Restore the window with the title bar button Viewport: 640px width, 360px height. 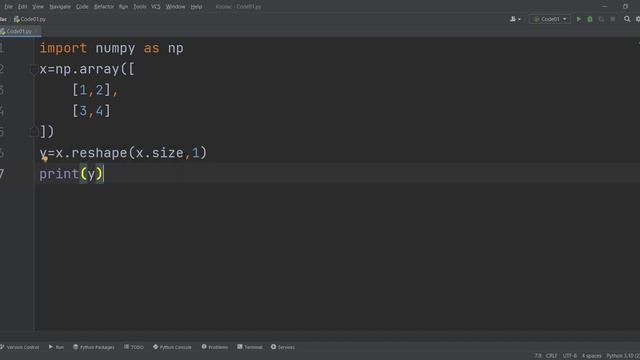pyautogui.click(x=625, y=7)
